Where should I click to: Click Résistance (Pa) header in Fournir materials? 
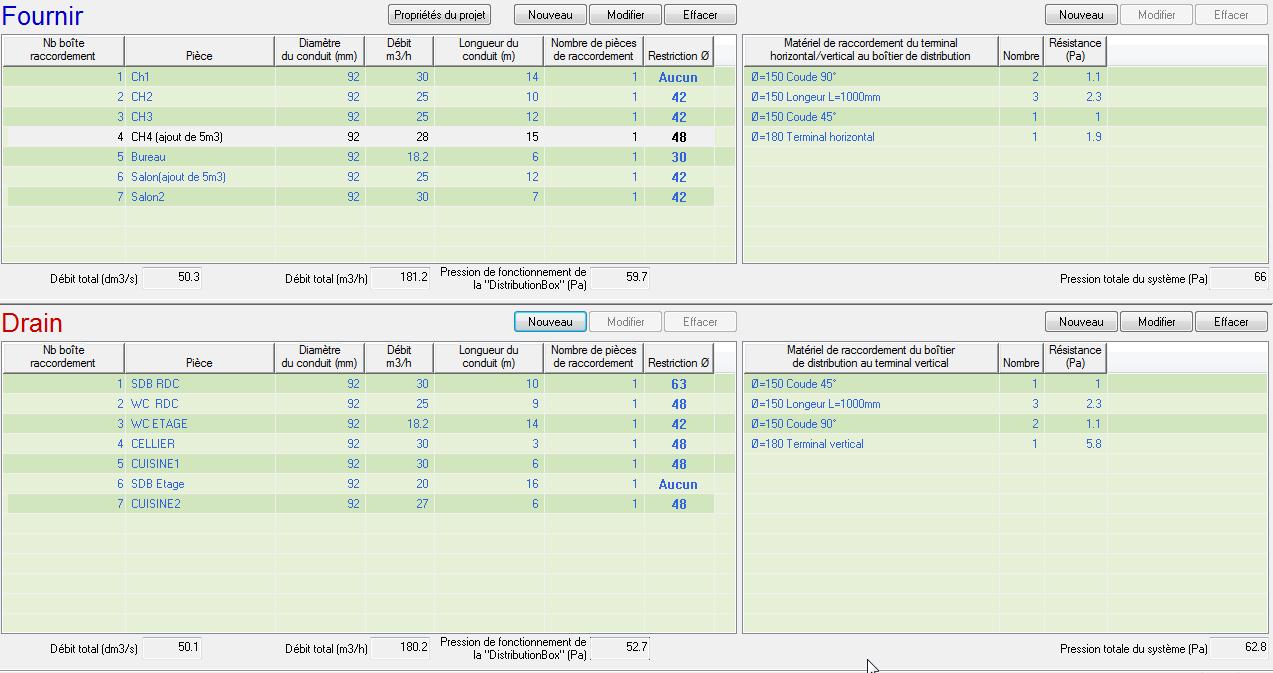pos(1075,50)
